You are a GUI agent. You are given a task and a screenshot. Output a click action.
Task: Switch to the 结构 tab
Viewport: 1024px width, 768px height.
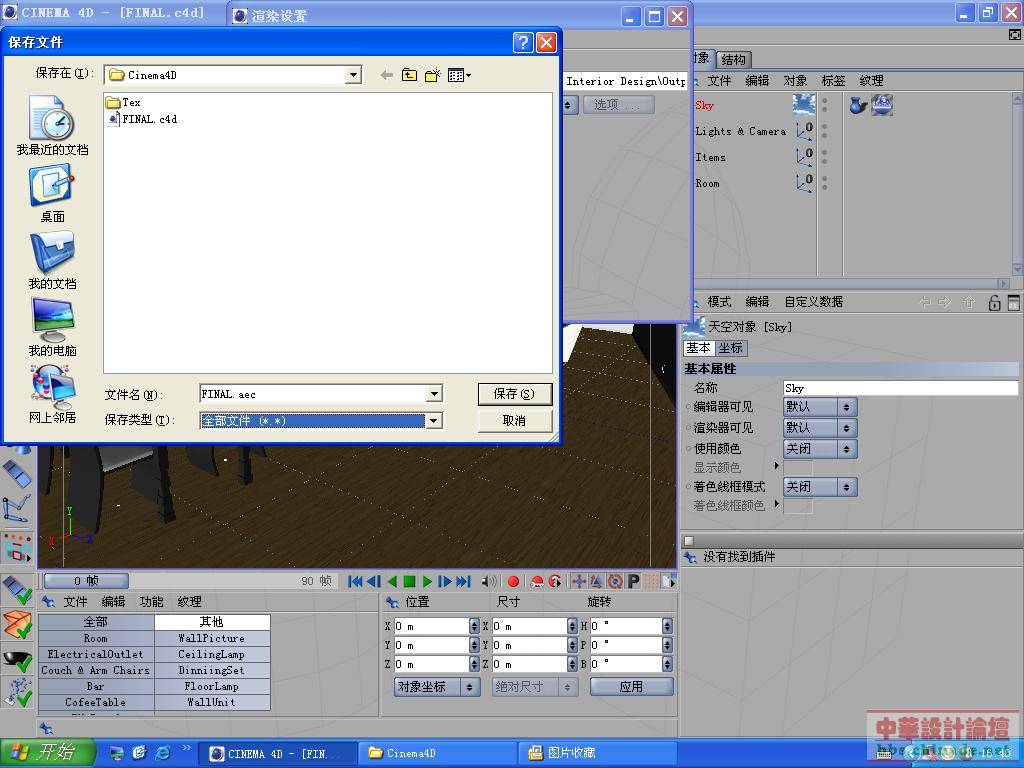point(734,59)
